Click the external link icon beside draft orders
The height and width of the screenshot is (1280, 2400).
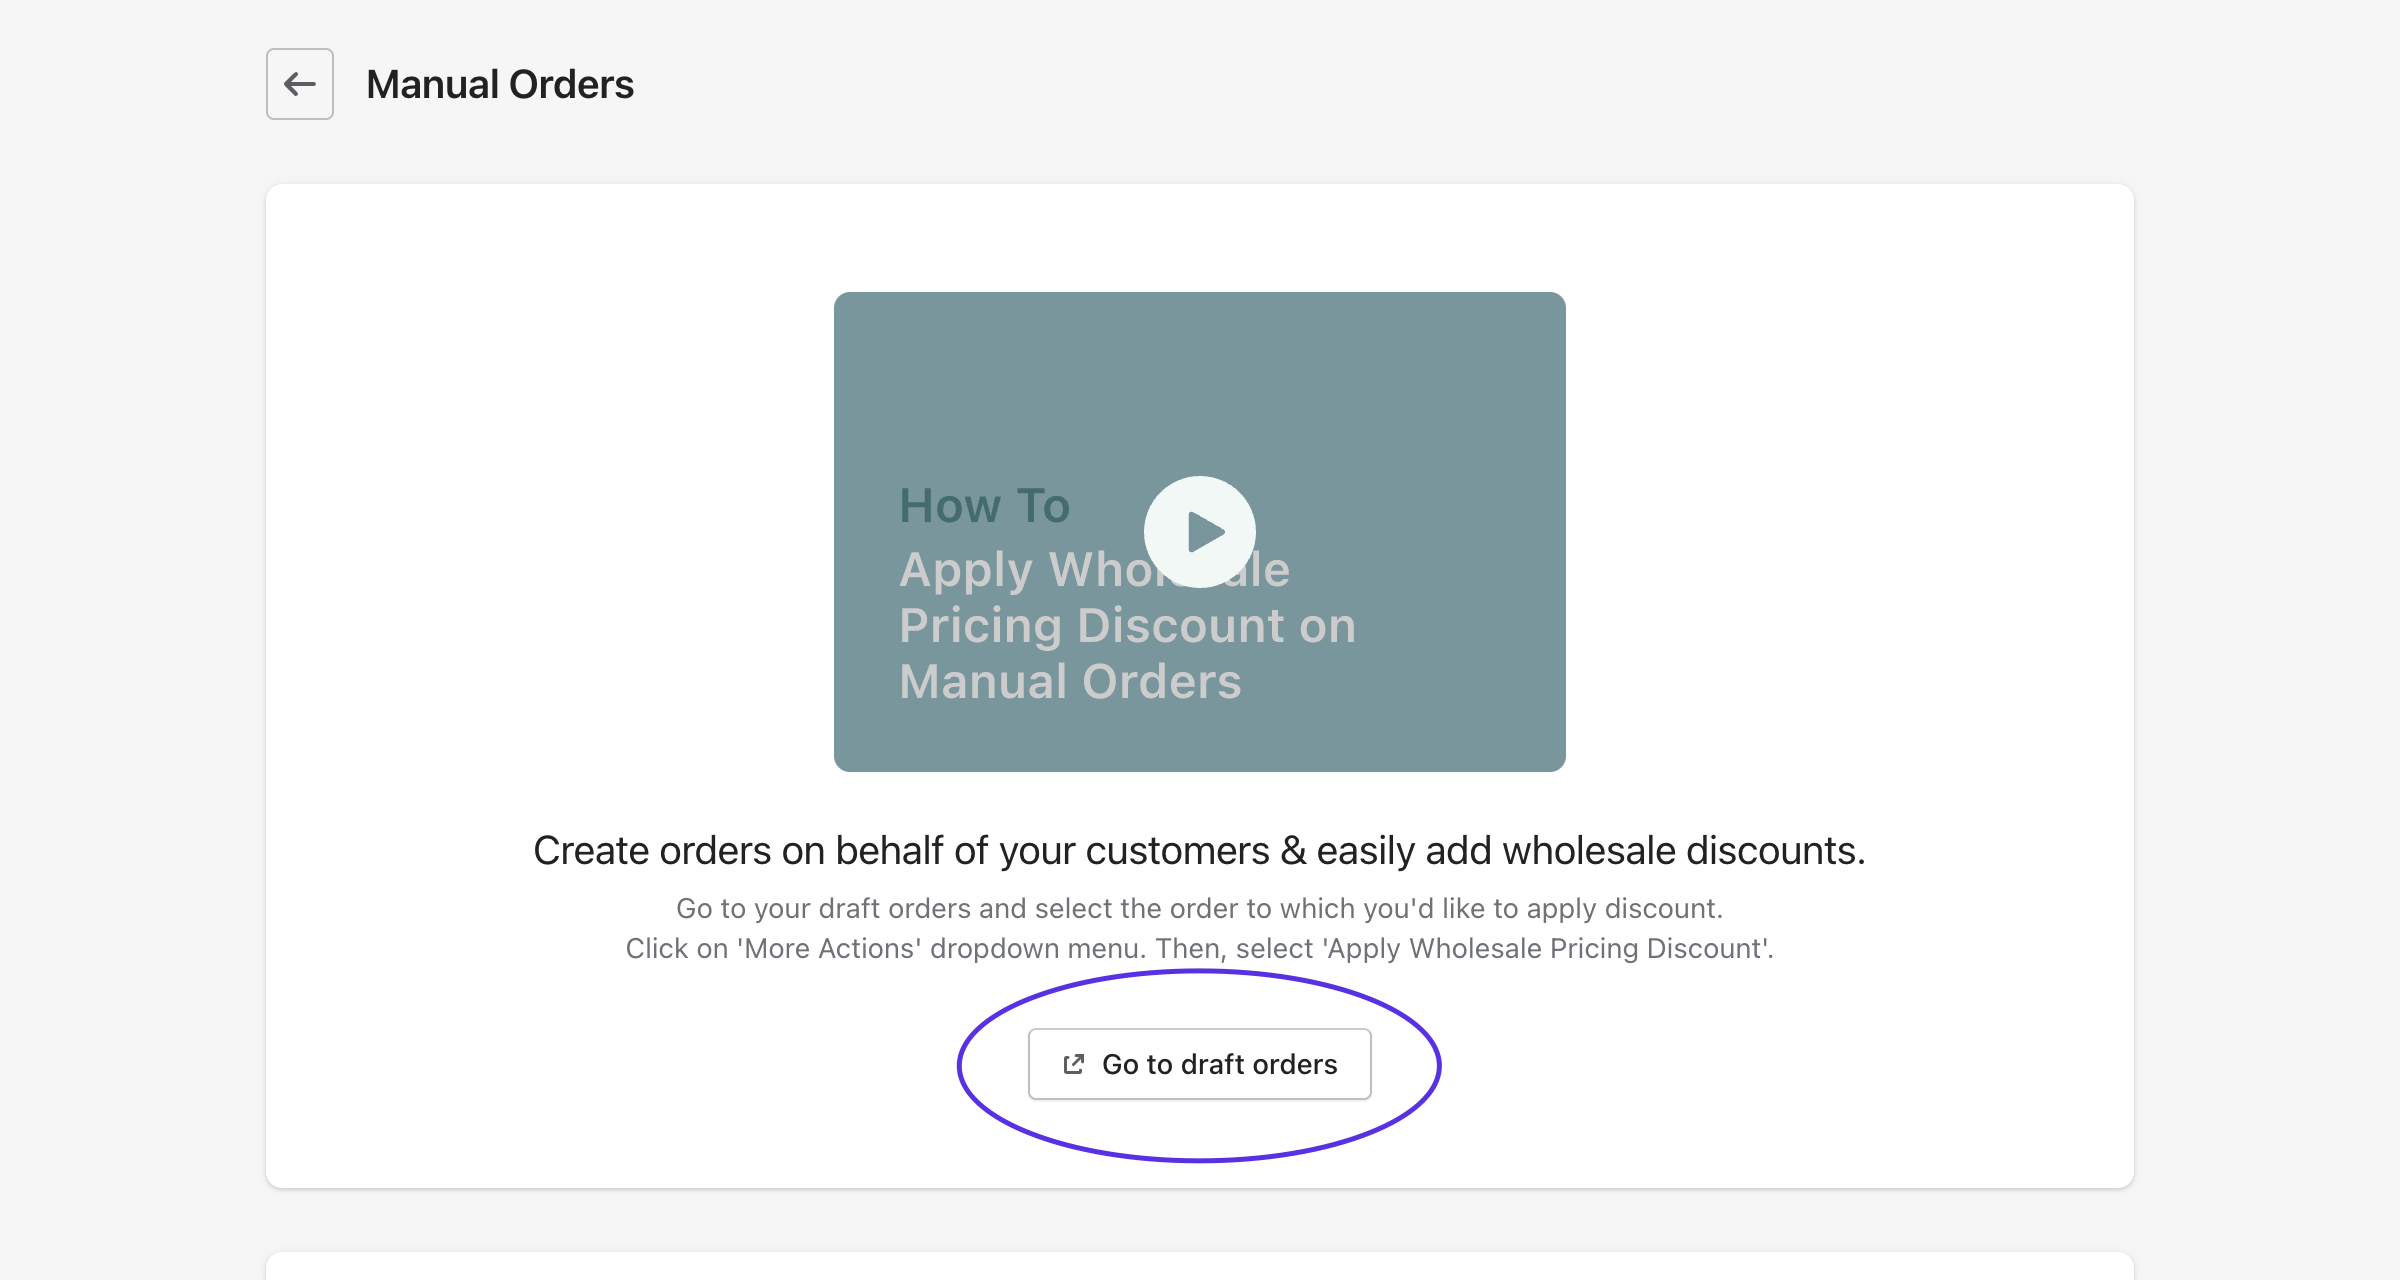(1074, 1064)
